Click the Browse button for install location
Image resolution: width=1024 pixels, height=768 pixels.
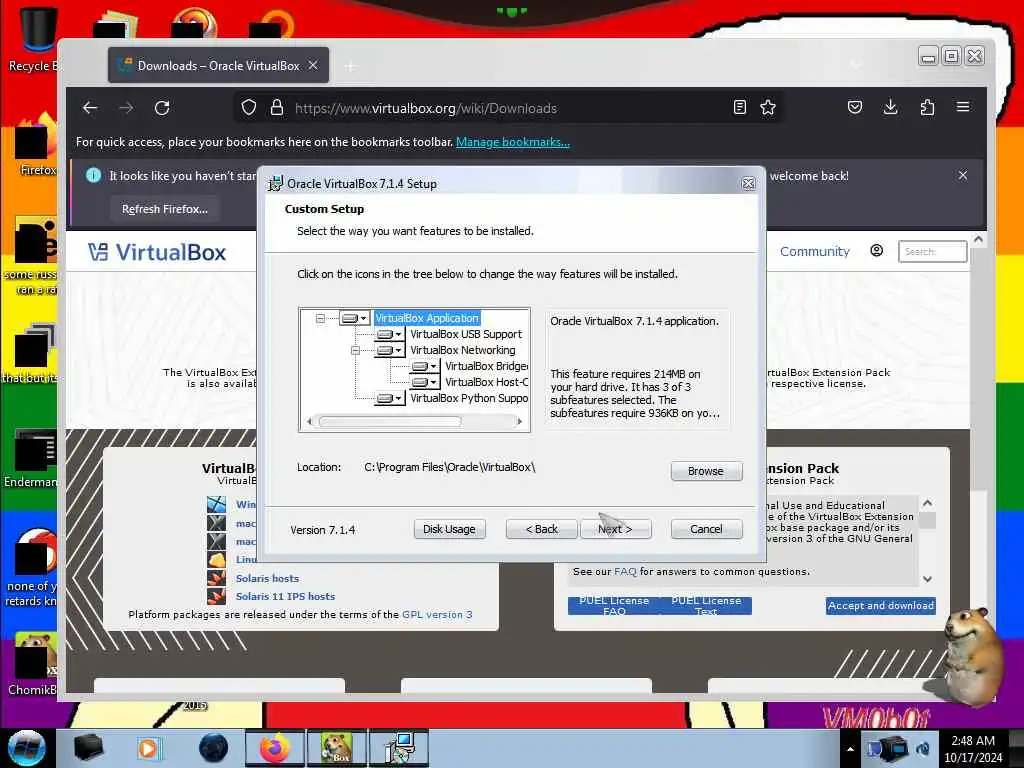tap(706, 471)
